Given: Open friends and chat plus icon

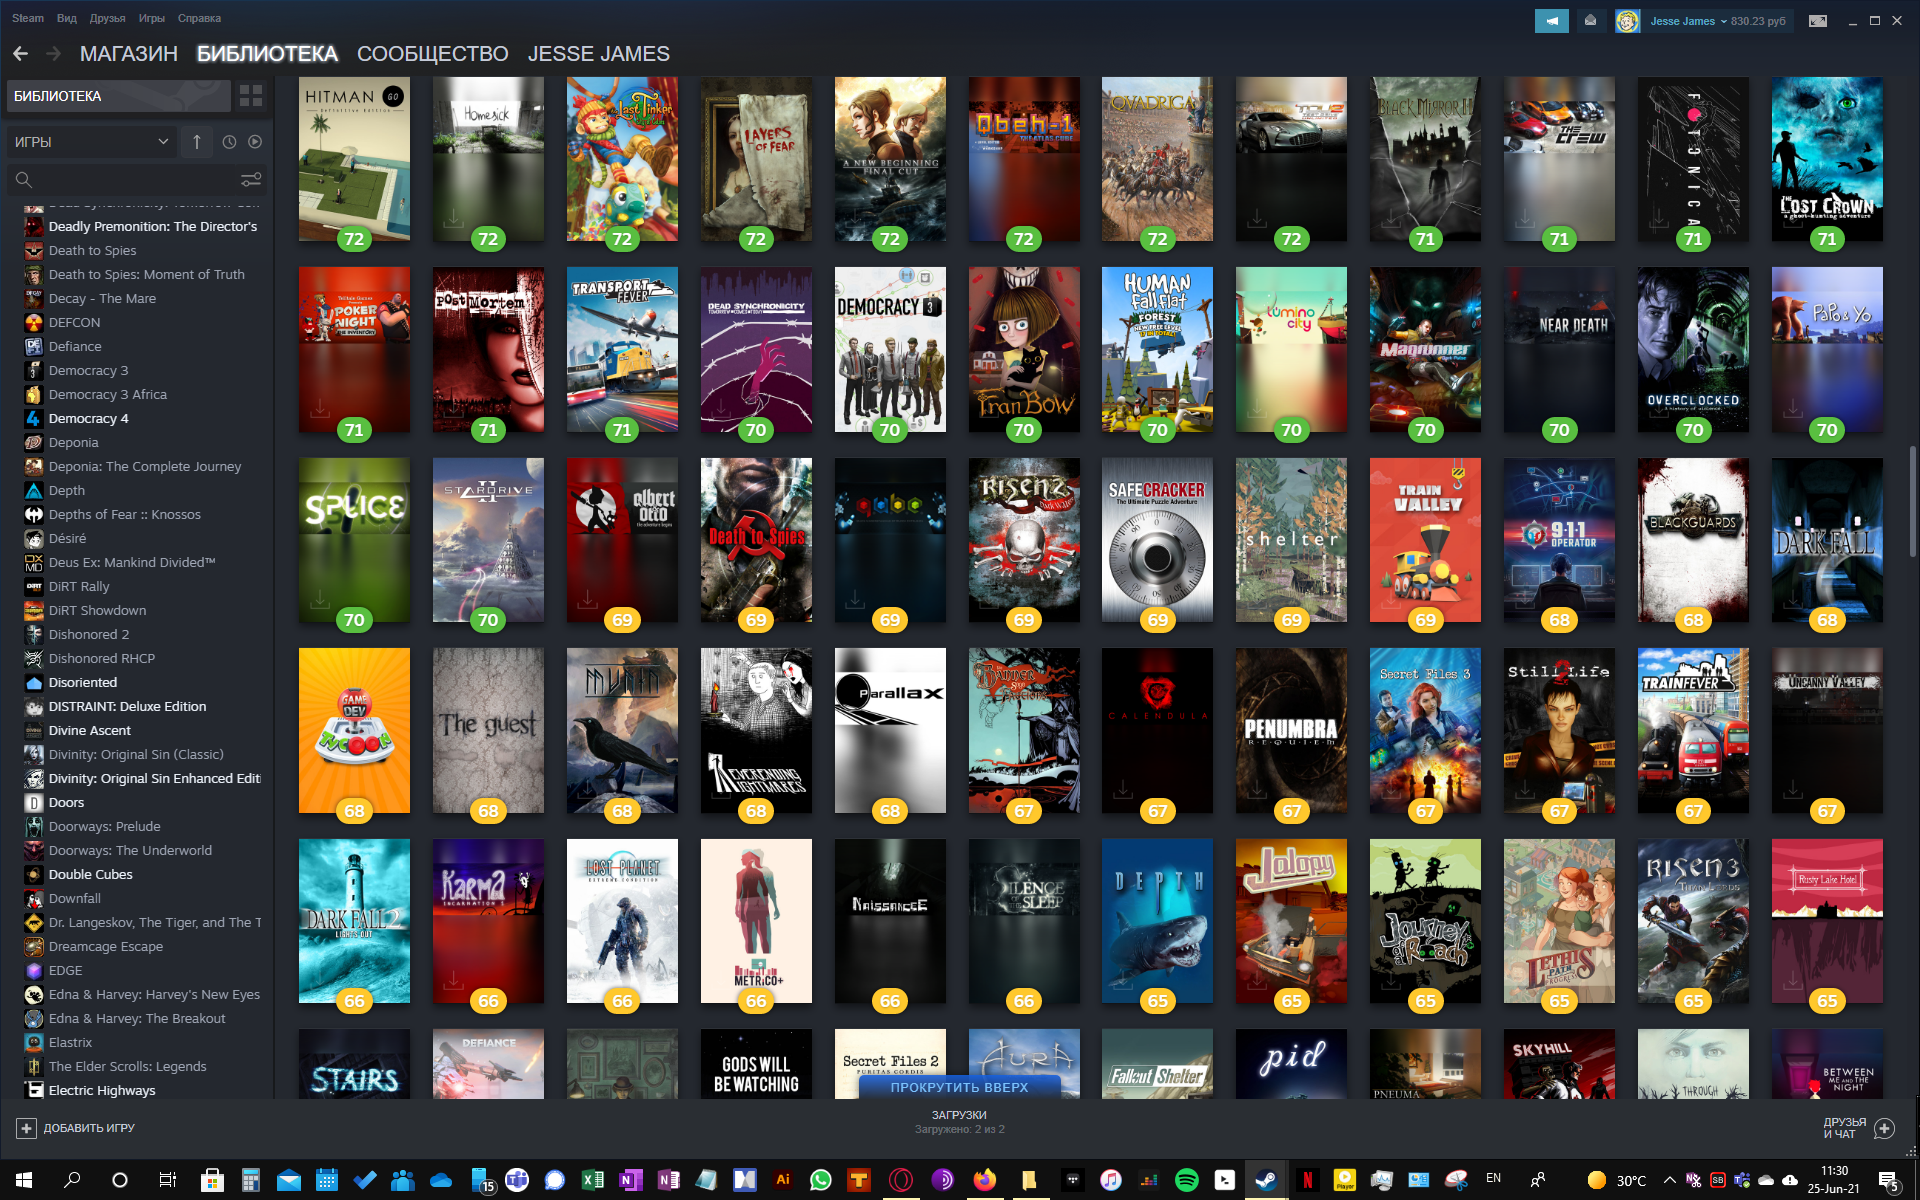Looking at the screenshot, I should pos(1885,1128).
